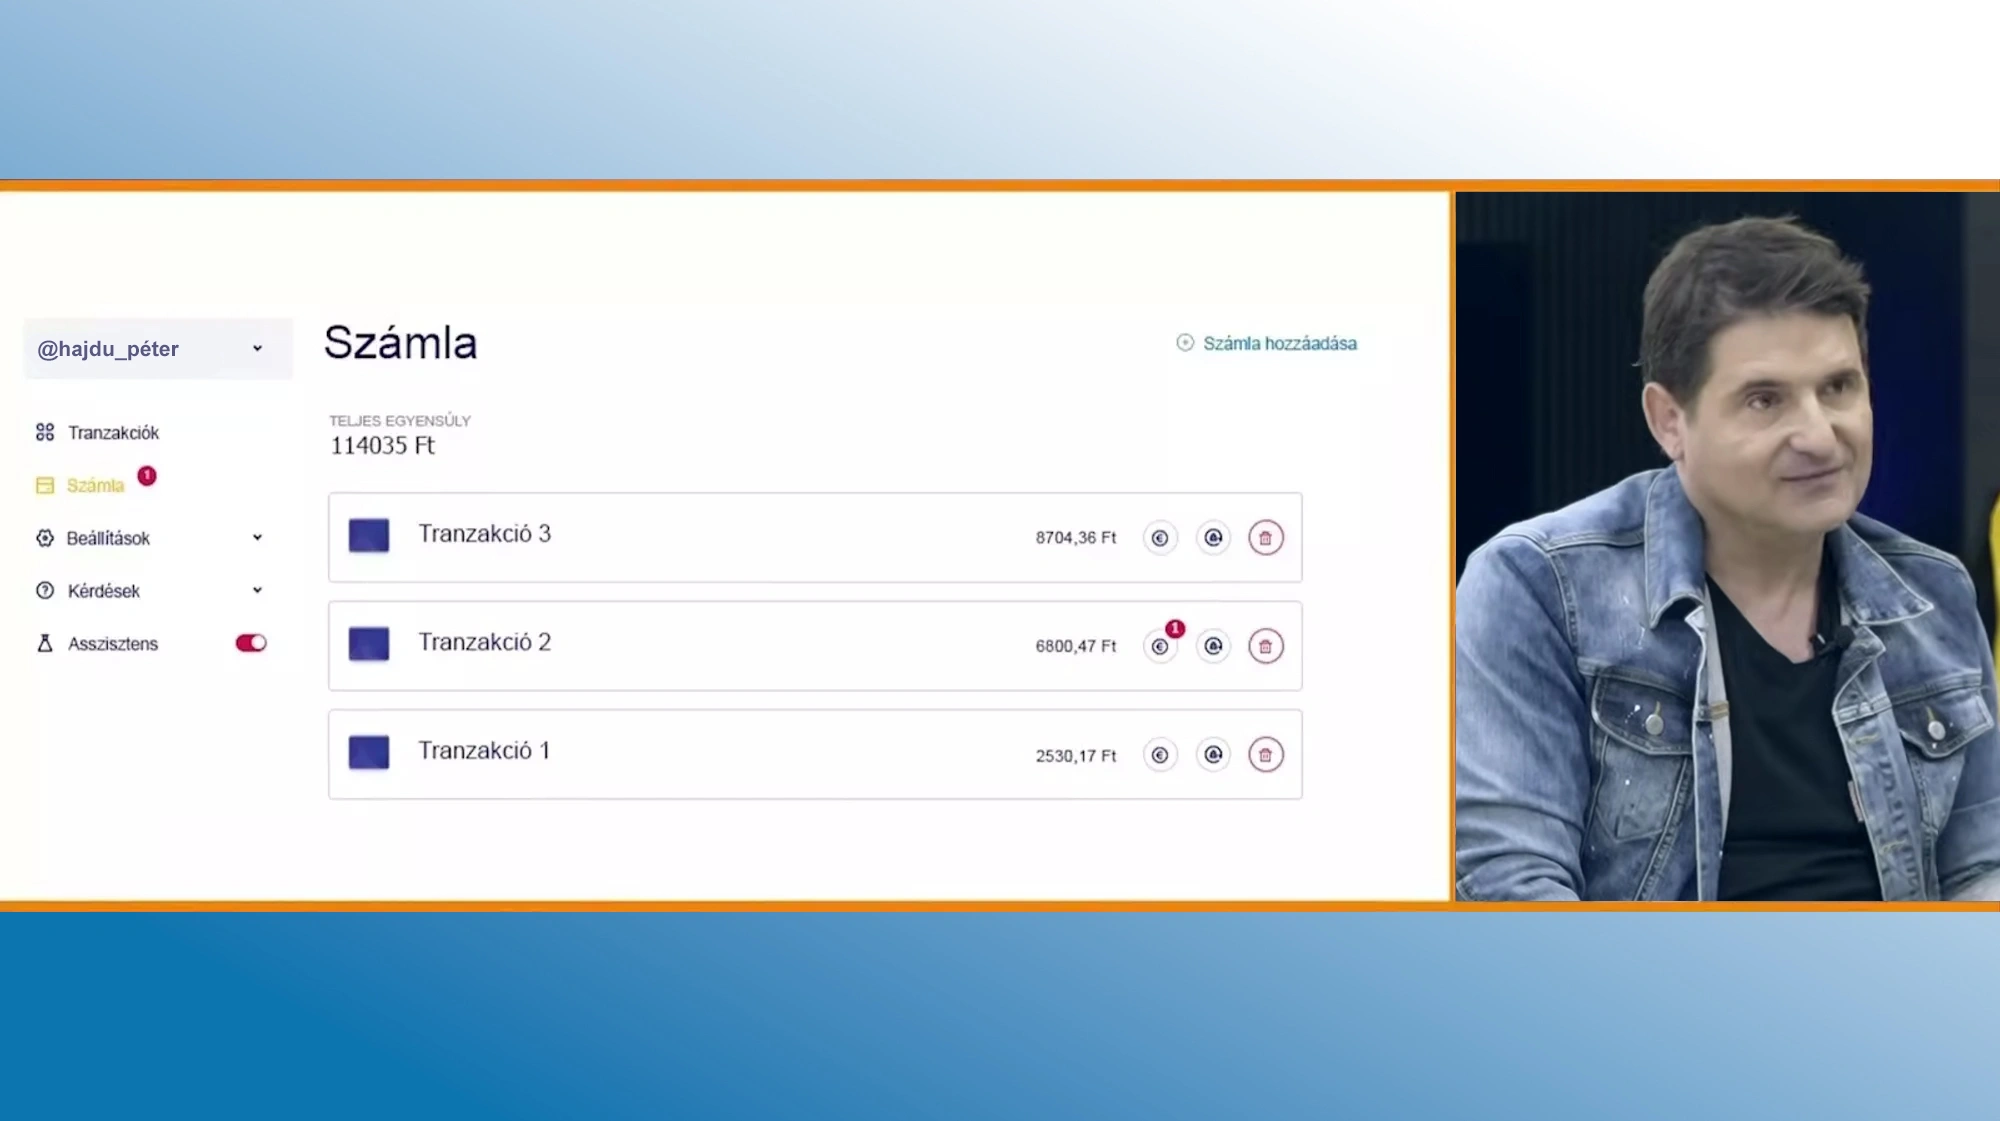
Task: Delete Tranzakció 1 with the trash icon
Action: pyautogui.click(x=1266, y=755)
